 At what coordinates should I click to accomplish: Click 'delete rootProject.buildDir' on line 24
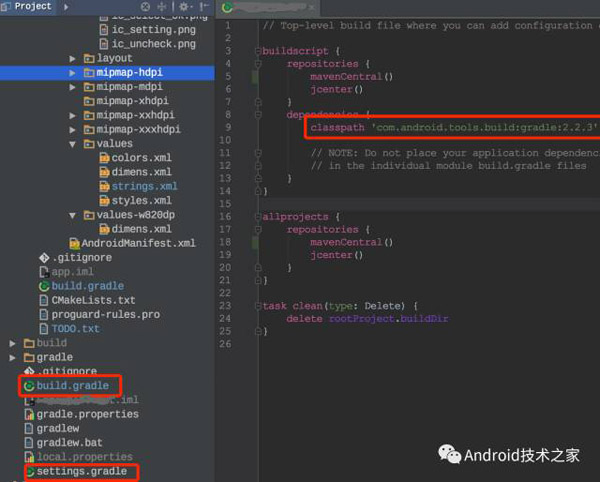point(367,319)
